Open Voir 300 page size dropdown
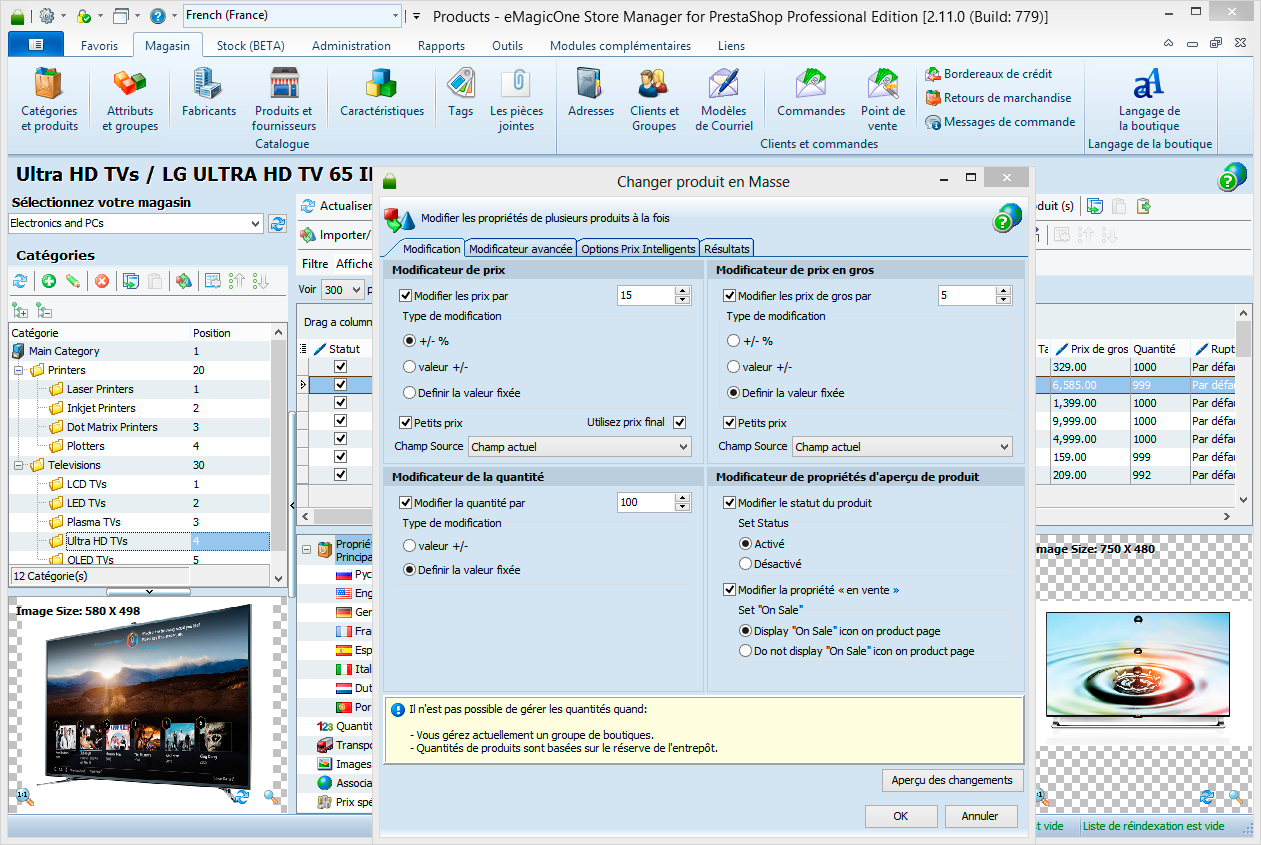The height and width of the screenshot is (845, 1261). pos(342,289)
